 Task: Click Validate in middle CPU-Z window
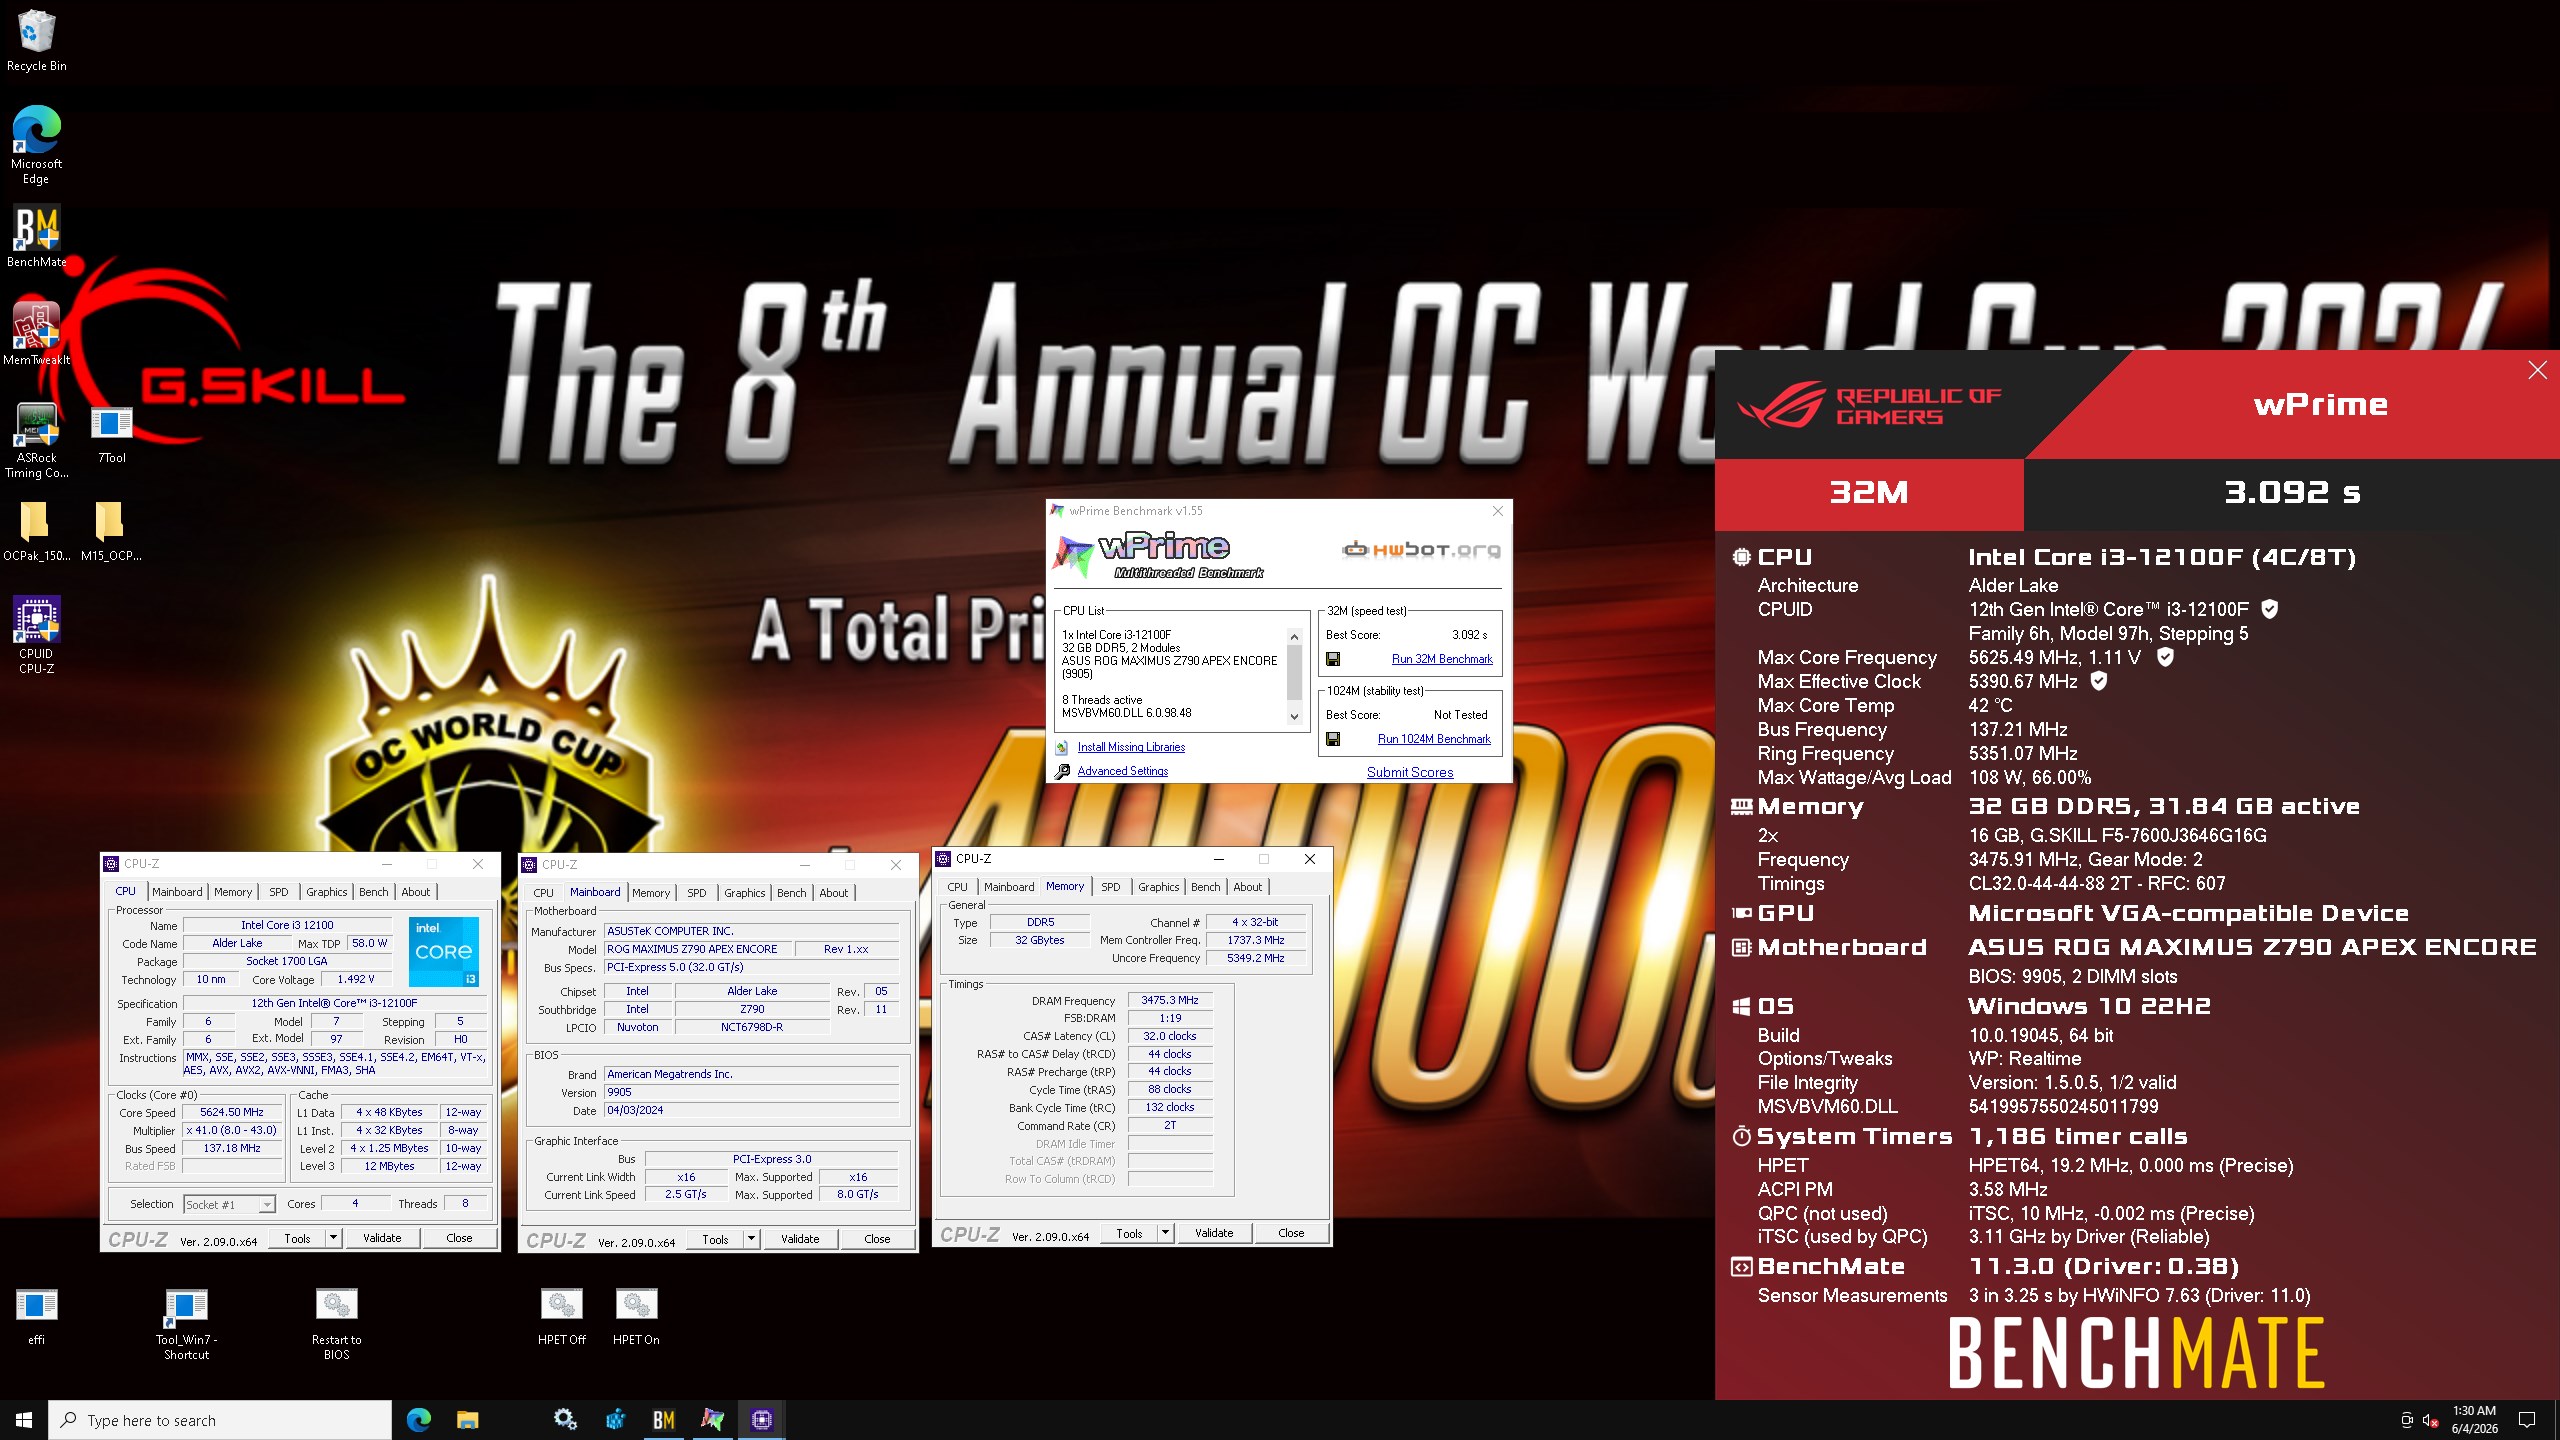click(x=800, y=1239)
